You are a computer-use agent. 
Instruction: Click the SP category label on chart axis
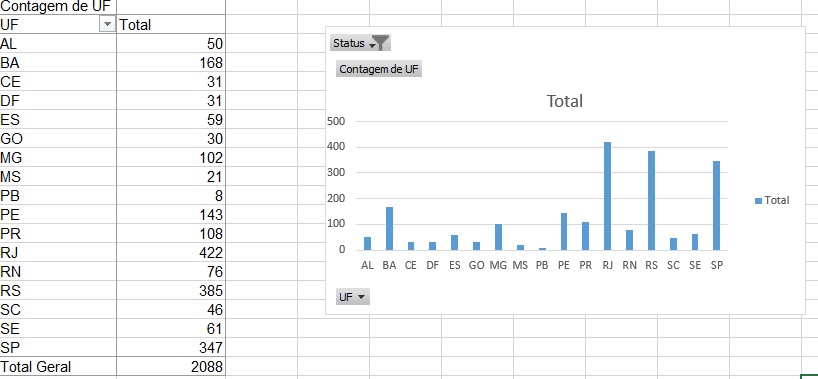coord(717,265)
